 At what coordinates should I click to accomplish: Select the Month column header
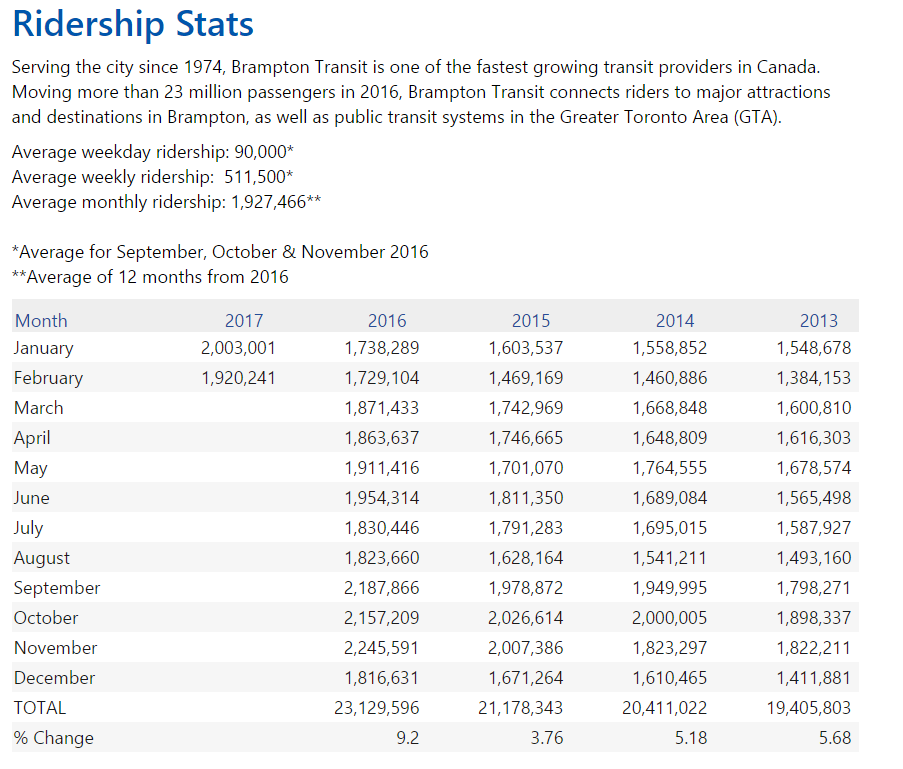tap(41, 321)
